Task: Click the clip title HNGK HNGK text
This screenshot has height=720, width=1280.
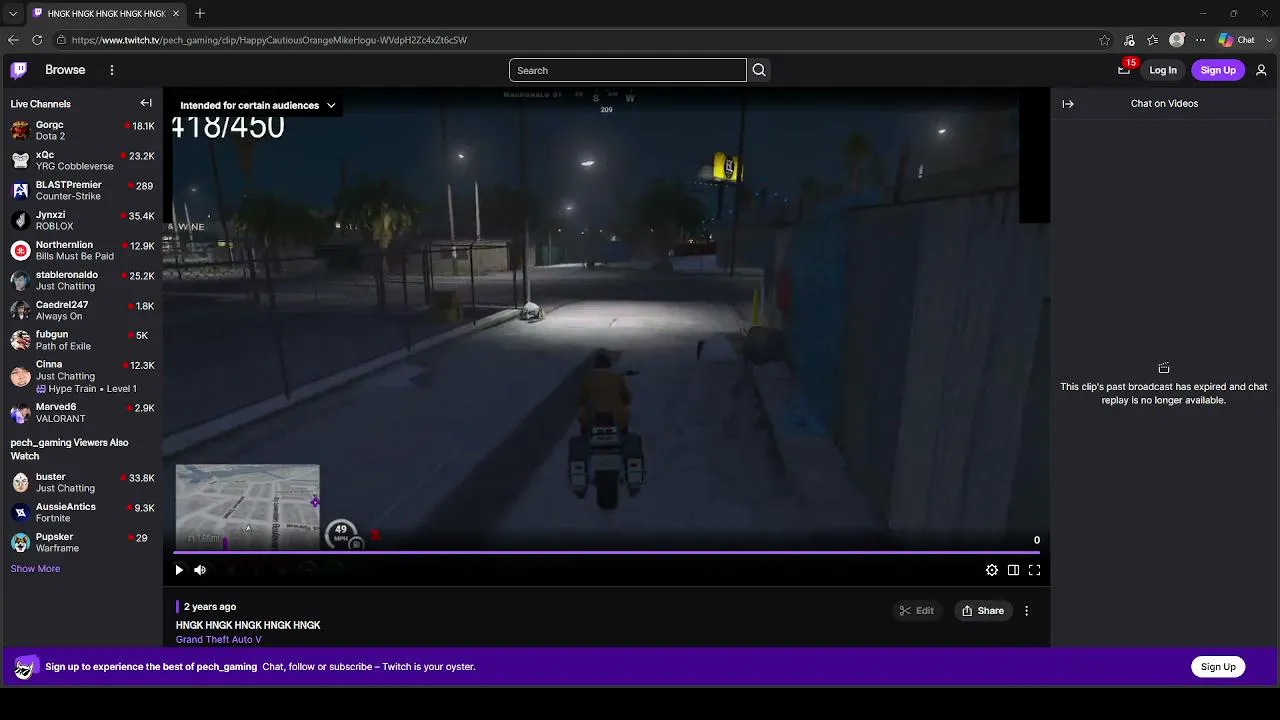Action: tap(248, 626)
